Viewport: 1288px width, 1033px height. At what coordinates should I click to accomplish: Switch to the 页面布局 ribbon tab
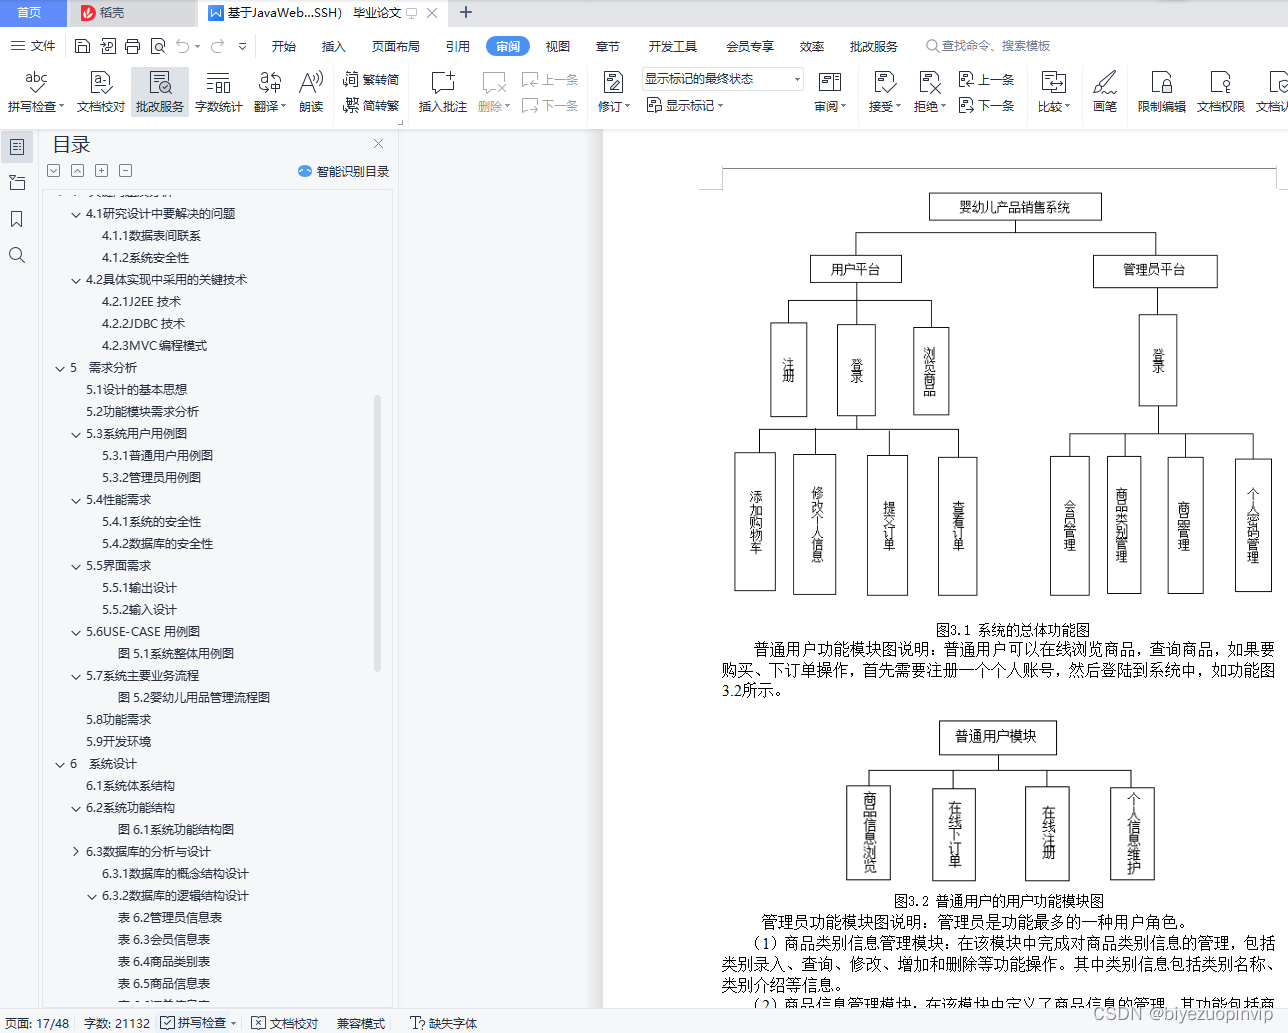pos(395,46)
